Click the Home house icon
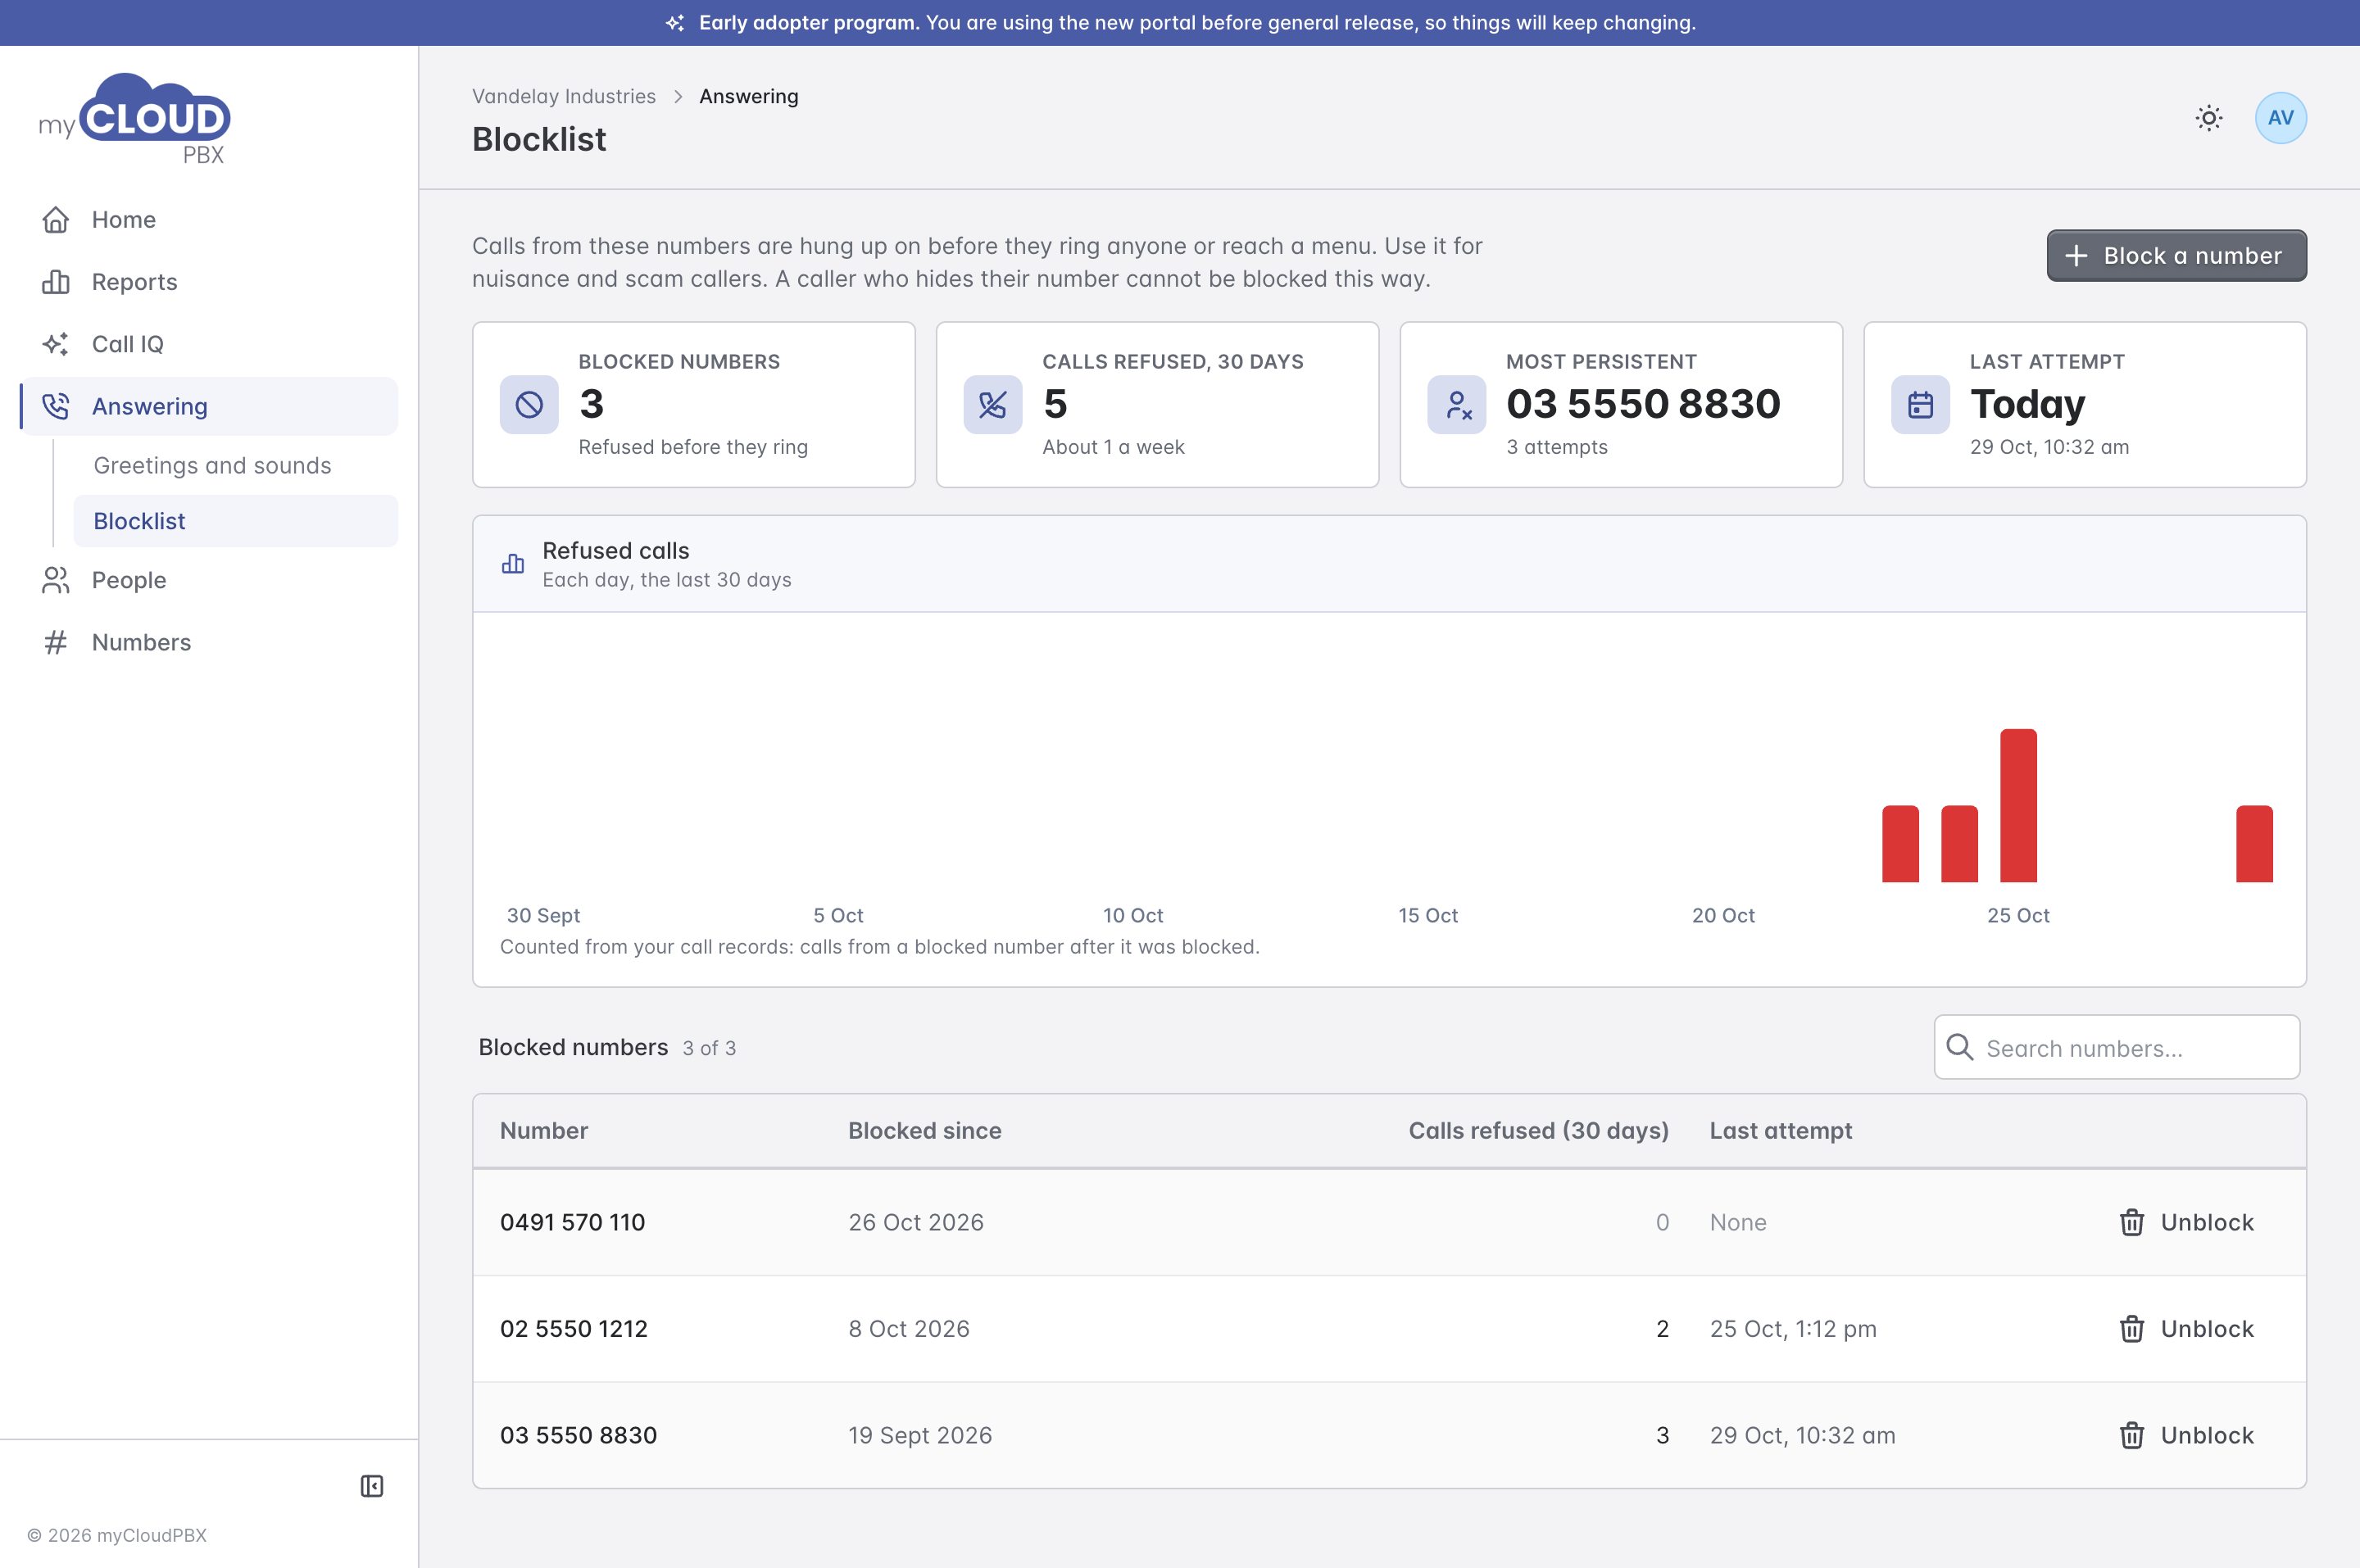2360x1568 pixels. [x=56, y=220]
